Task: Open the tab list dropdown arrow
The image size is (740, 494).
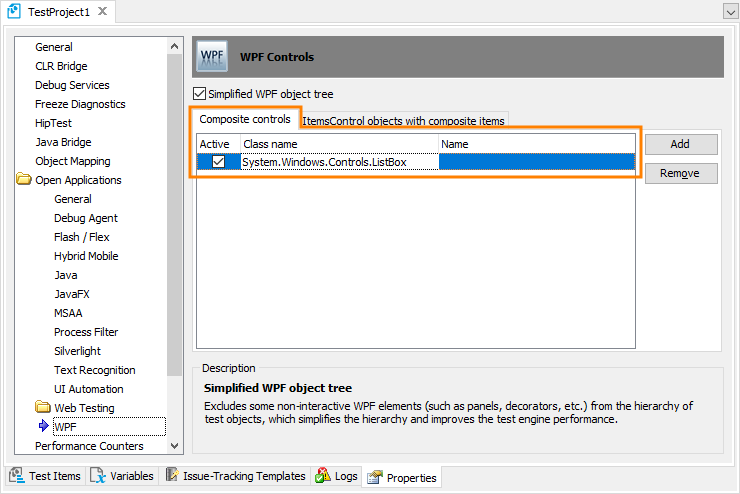Action: (x=730, y=11)
